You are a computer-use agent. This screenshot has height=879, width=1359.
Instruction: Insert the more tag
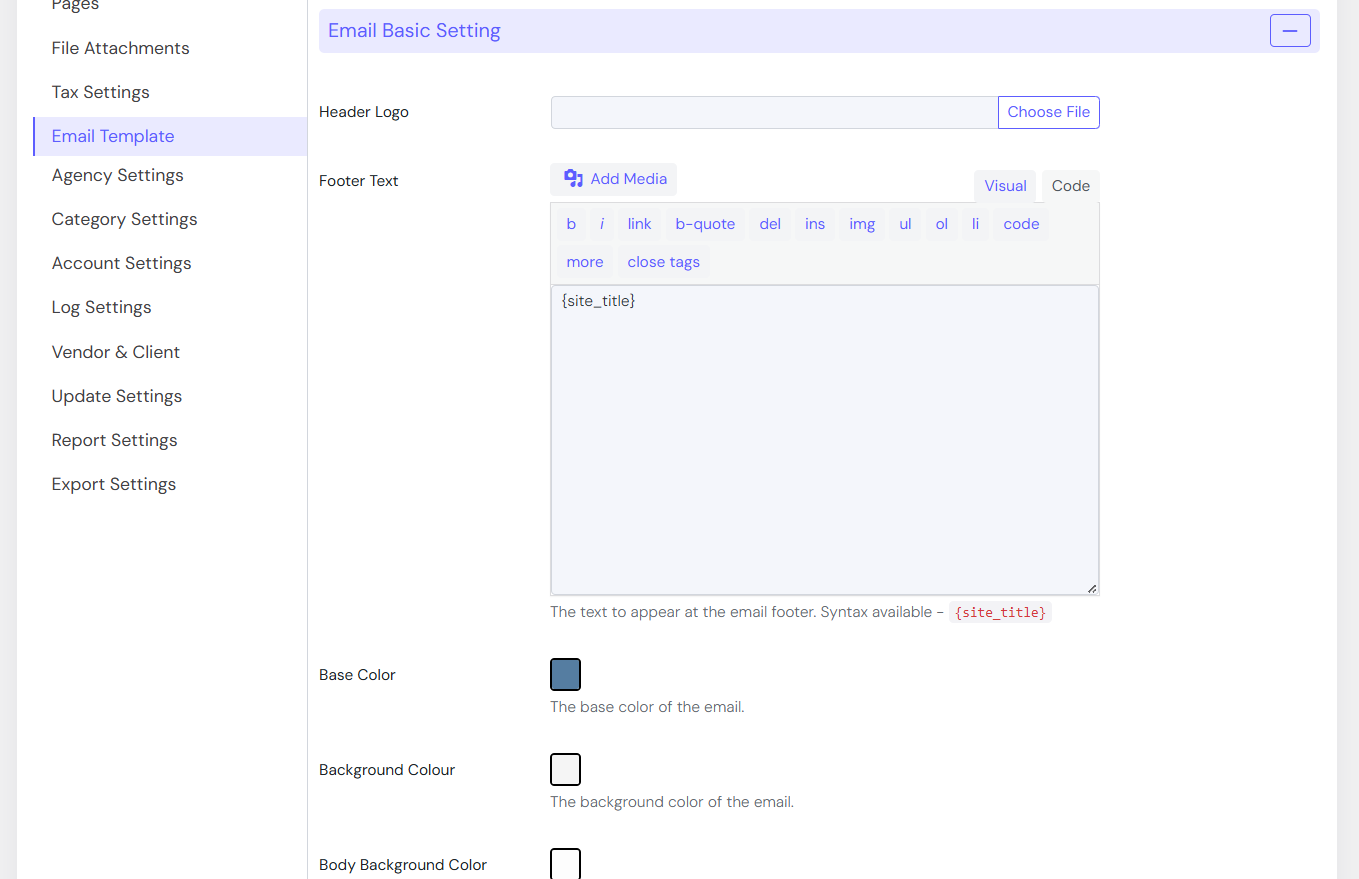click(x=585, y=262)
